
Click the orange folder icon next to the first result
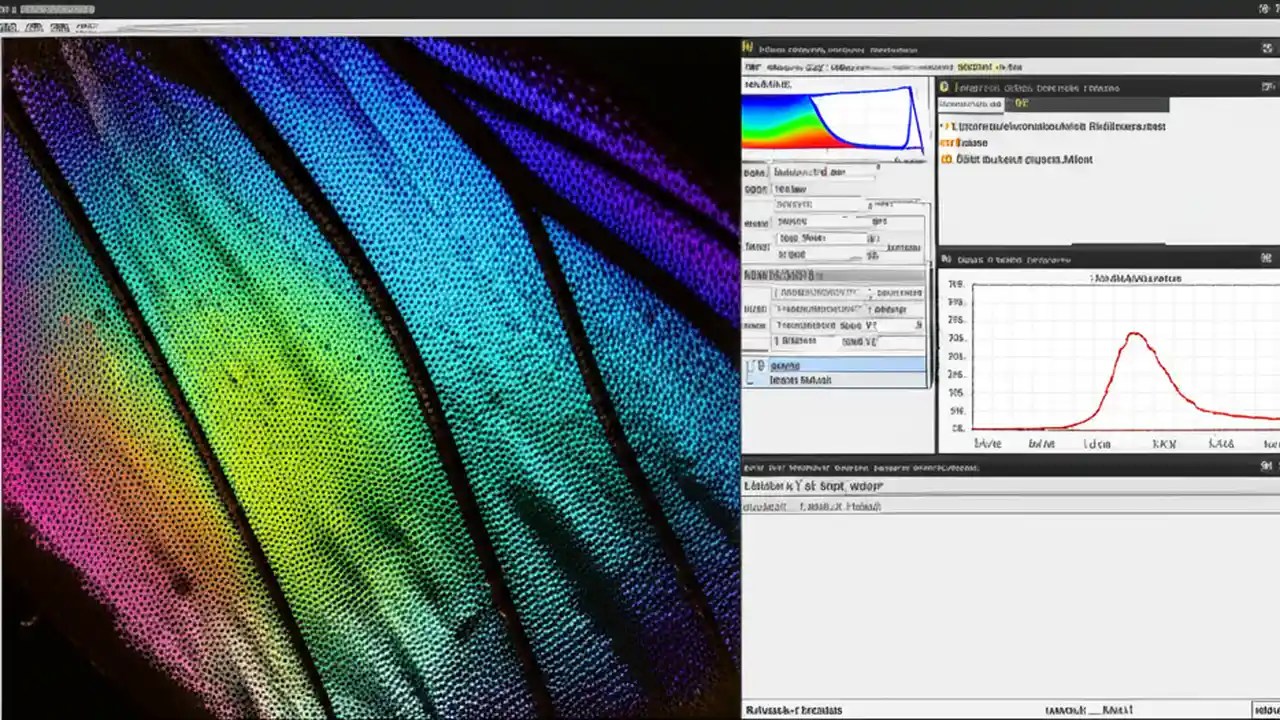coord(946,126)
